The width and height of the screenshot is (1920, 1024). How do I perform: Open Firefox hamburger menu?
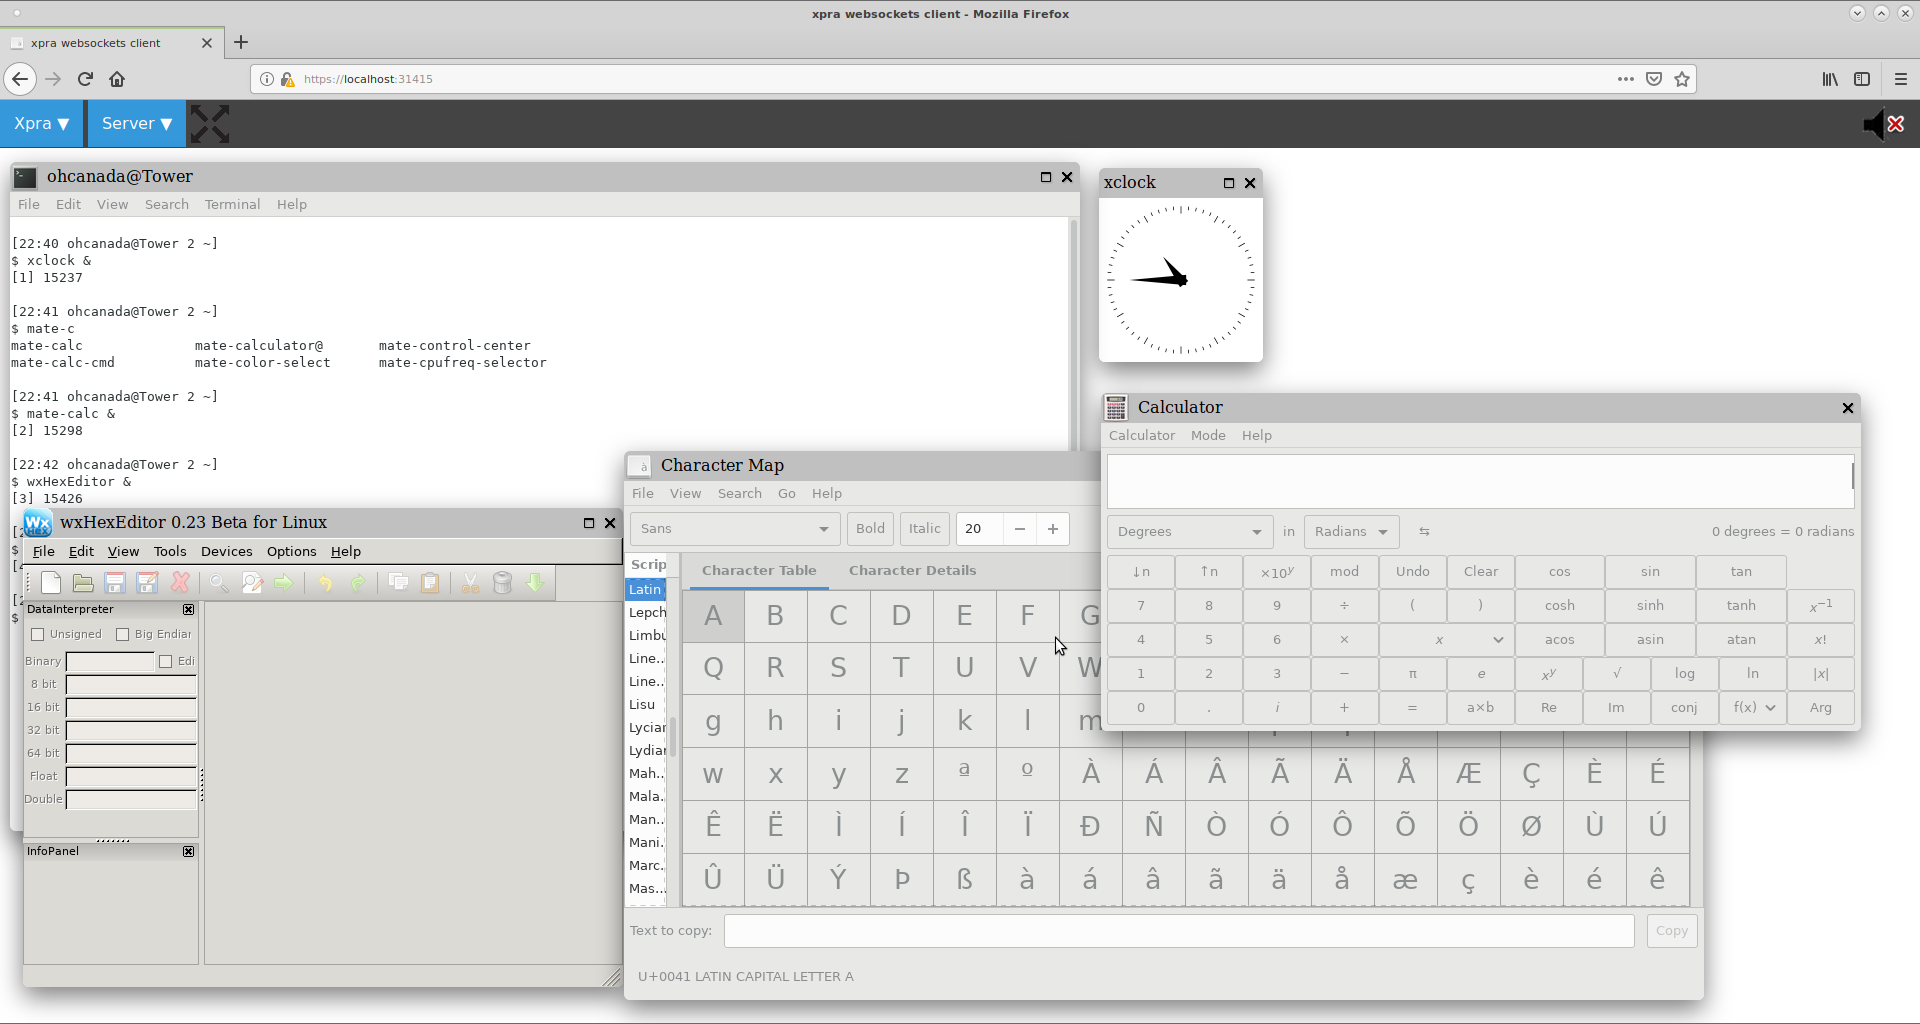tap(1901, 79)
